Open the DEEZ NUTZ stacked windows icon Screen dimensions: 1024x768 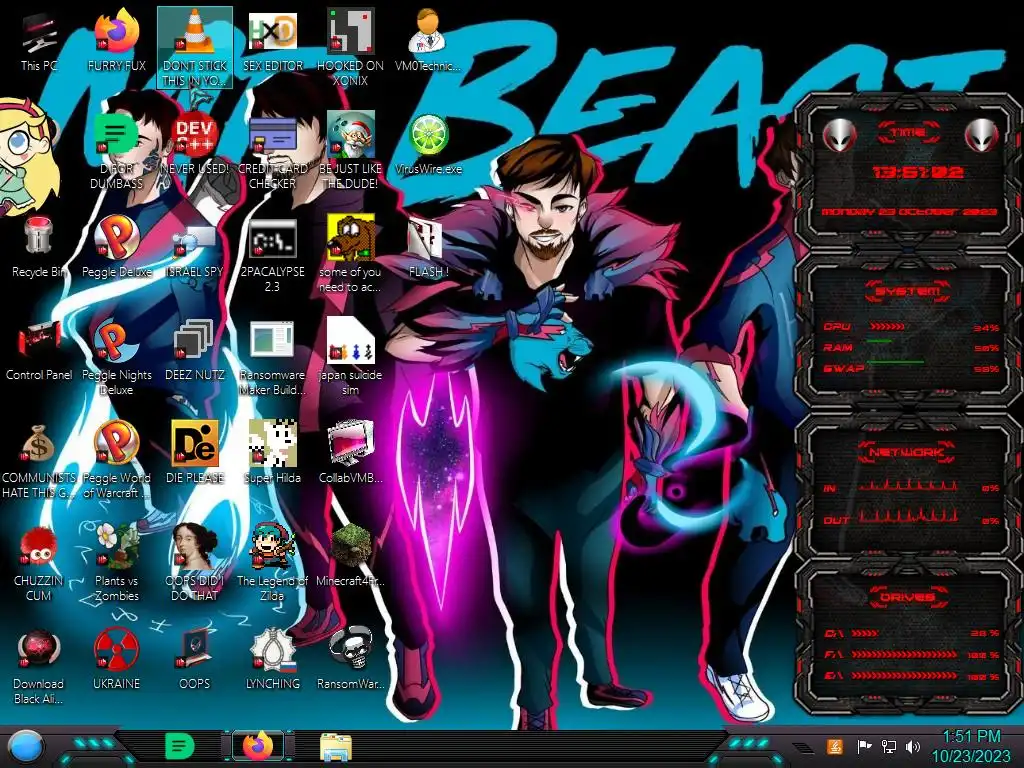[195, 350]
